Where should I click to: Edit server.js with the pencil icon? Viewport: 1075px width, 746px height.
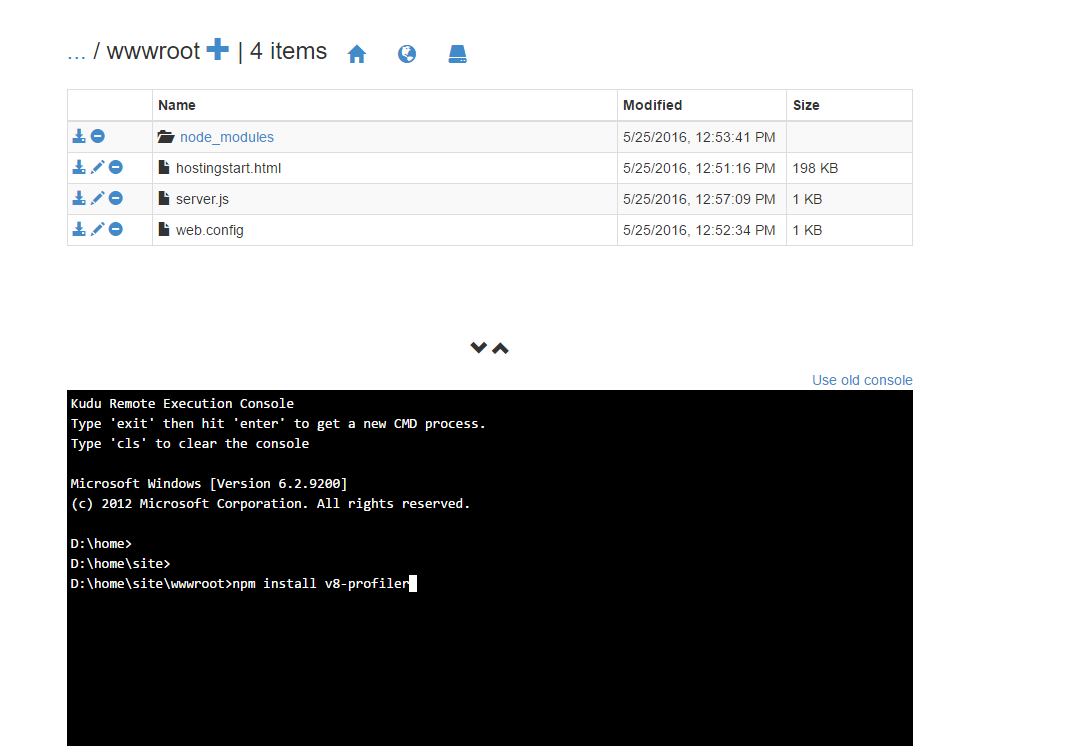click(x=97, y=198)
